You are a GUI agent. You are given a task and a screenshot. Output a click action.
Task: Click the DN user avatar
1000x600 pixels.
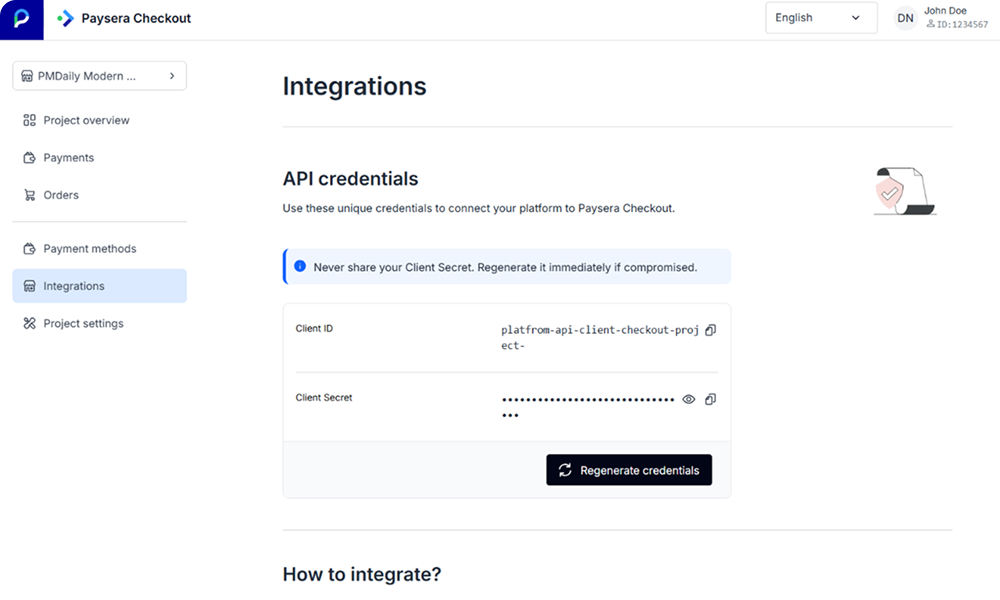pyautogui.click(x=905, y=18)
